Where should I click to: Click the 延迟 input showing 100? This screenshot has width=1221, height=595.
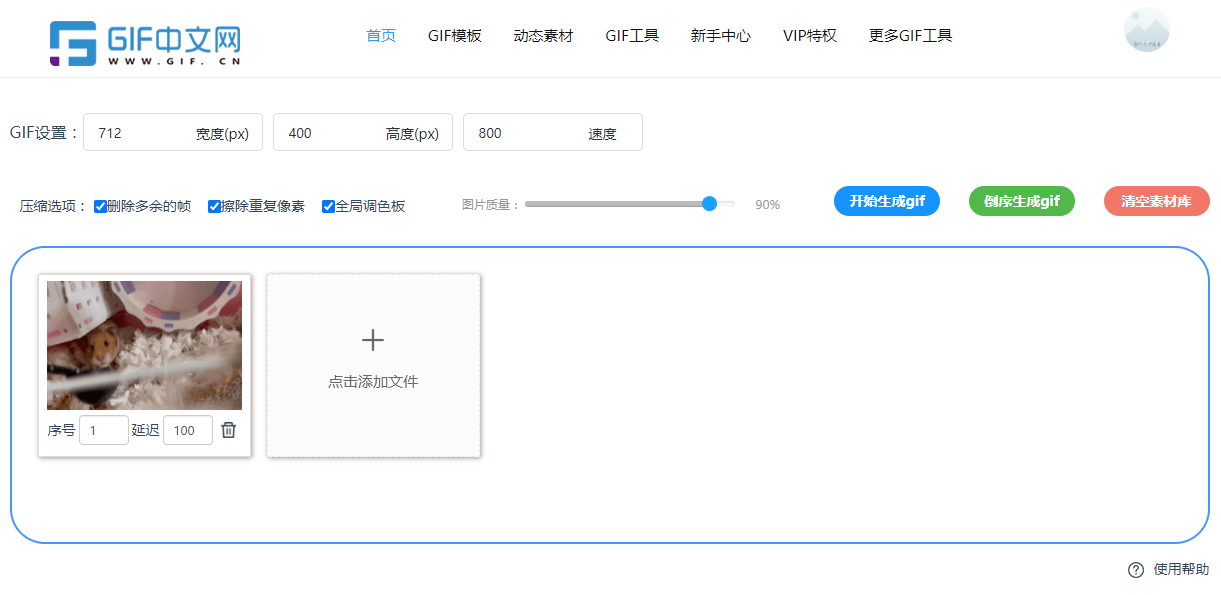[x=188, y=430]
